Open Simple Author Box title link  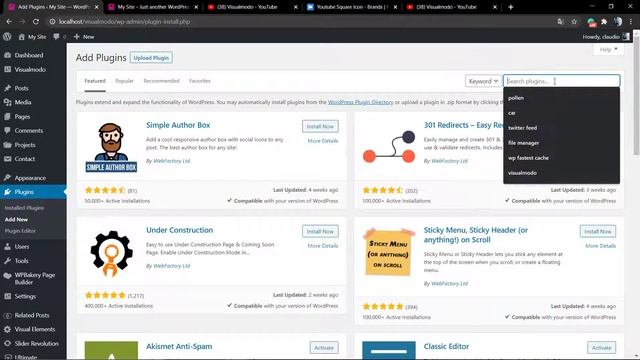click(x=178, y=125)
